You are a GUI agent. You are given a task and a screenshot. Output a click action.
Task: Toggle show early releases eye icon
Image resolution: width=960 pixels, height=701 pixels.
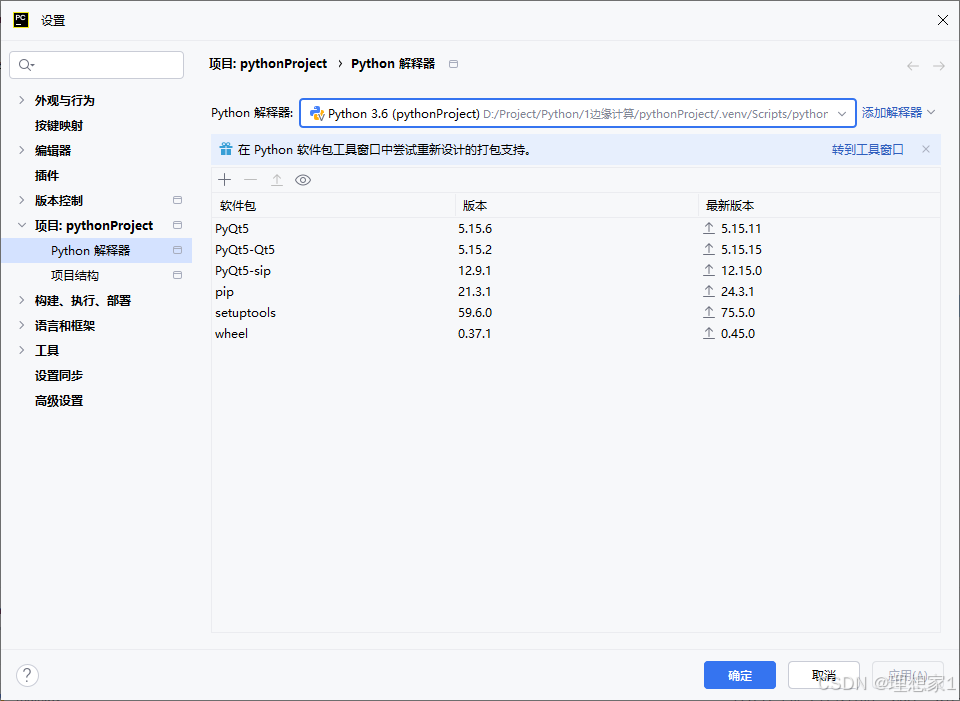coord(303,180)
